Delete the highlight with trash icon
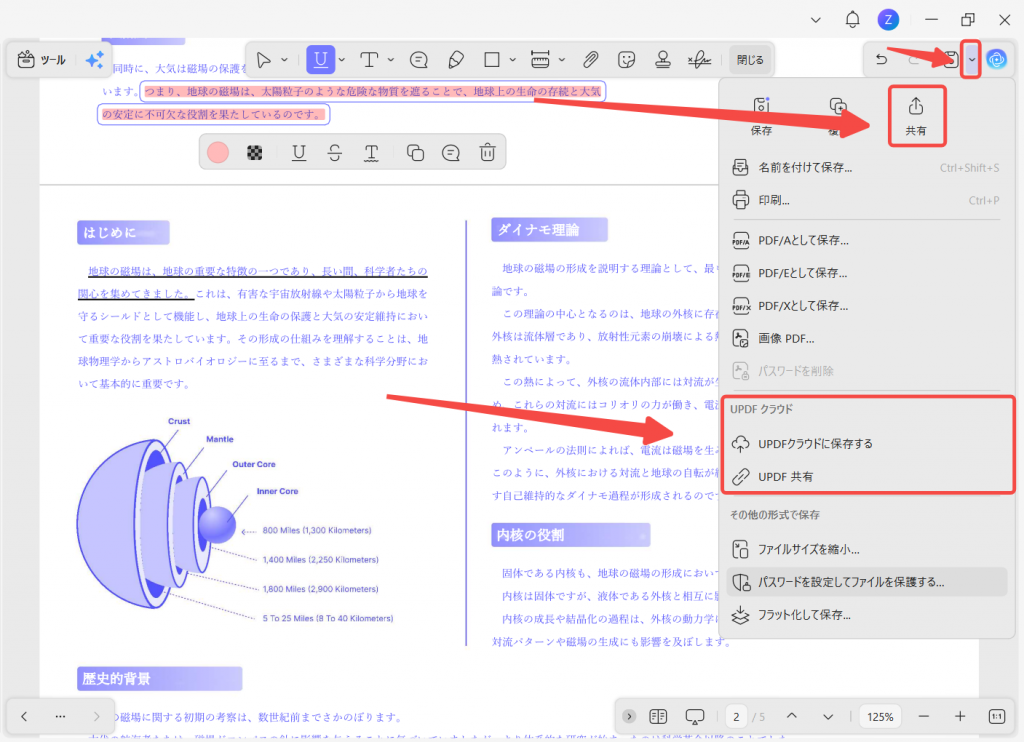1024x742 pixels. [487, 153]
